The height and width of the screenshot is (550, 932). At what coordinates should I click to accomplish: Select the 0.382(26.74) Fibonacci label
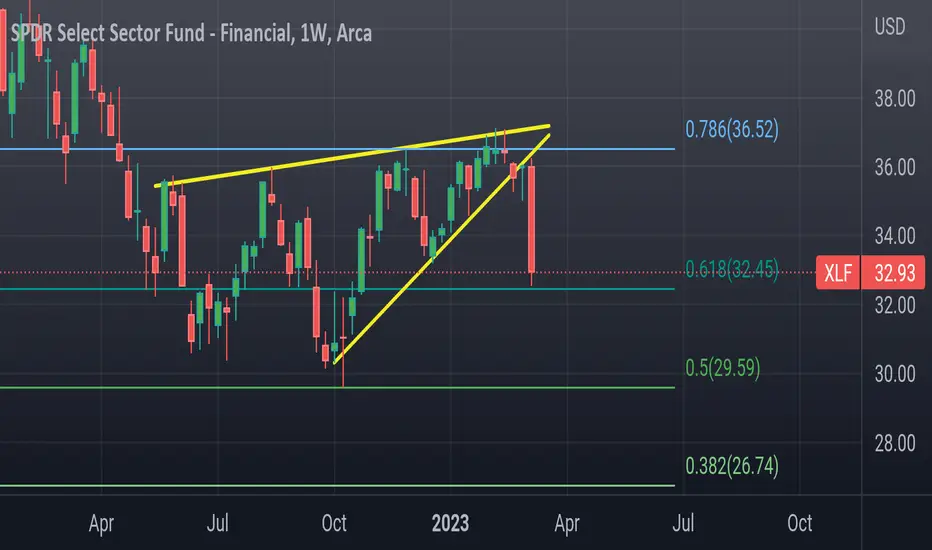pos(732,466)
